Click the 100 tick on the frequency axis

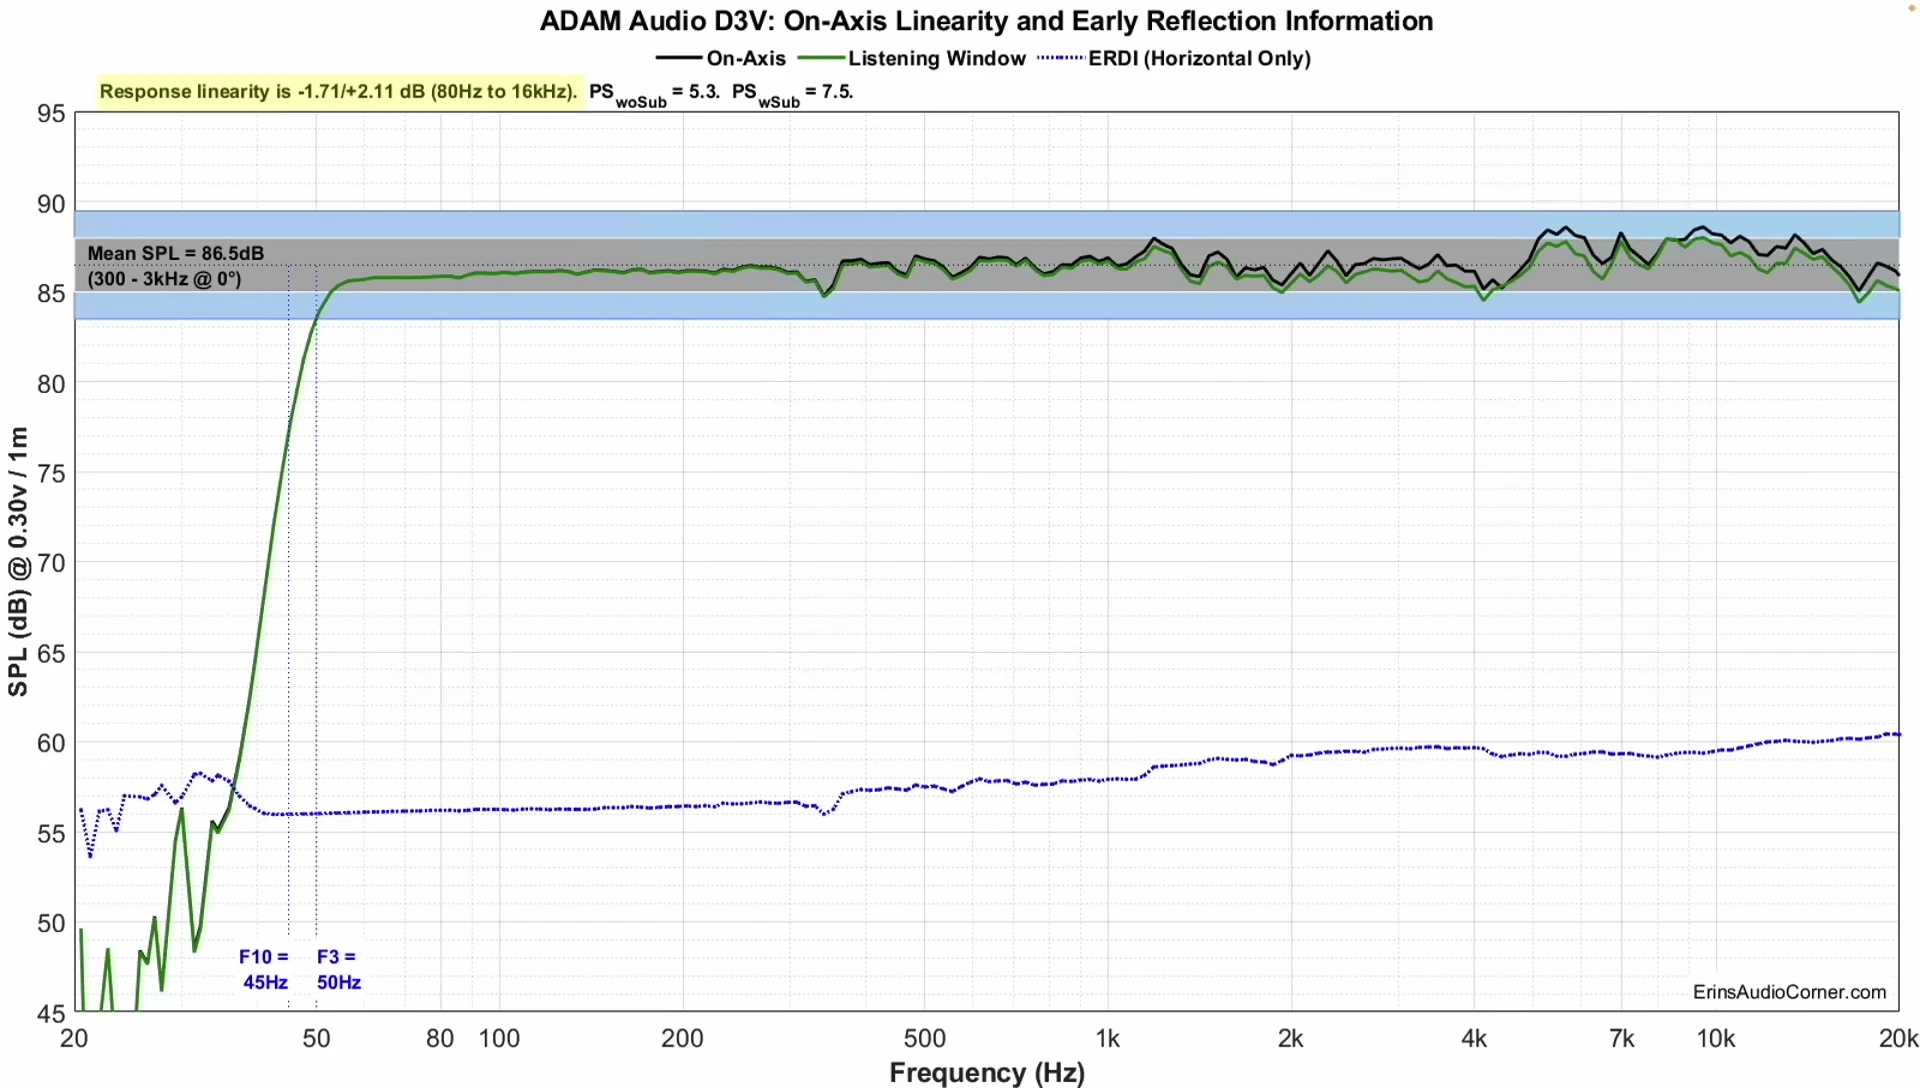click(x=499, y=1038)
